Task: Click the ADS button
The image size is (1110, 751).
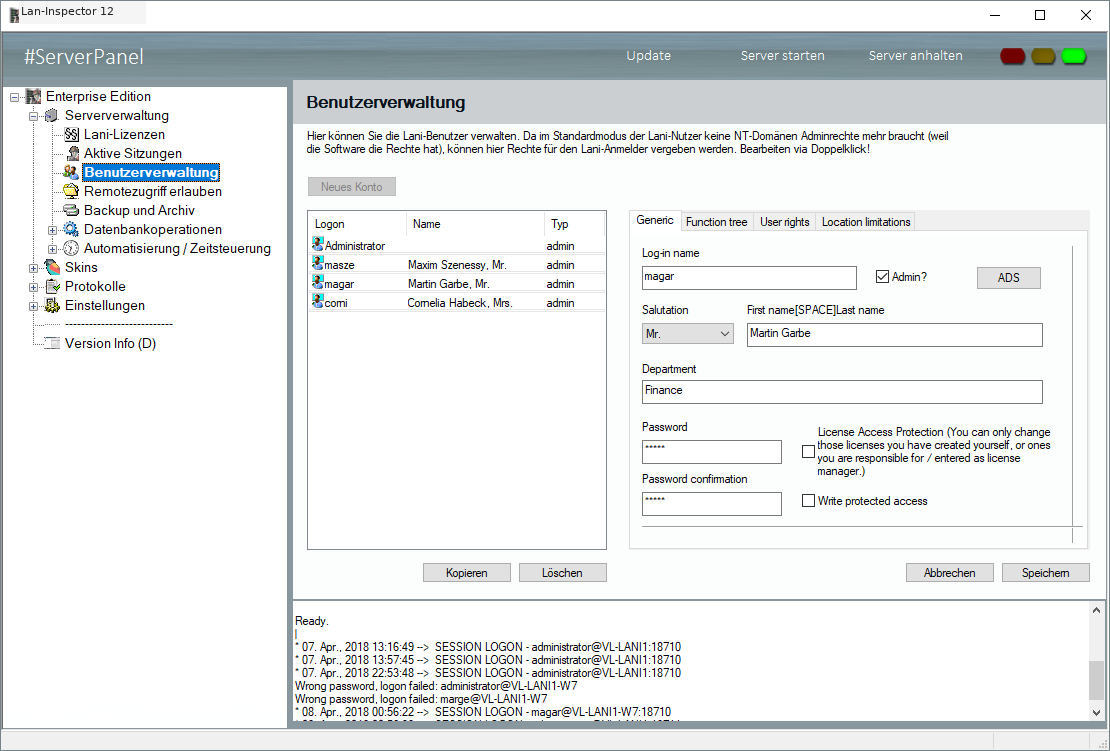Action: click(1009, 277)
